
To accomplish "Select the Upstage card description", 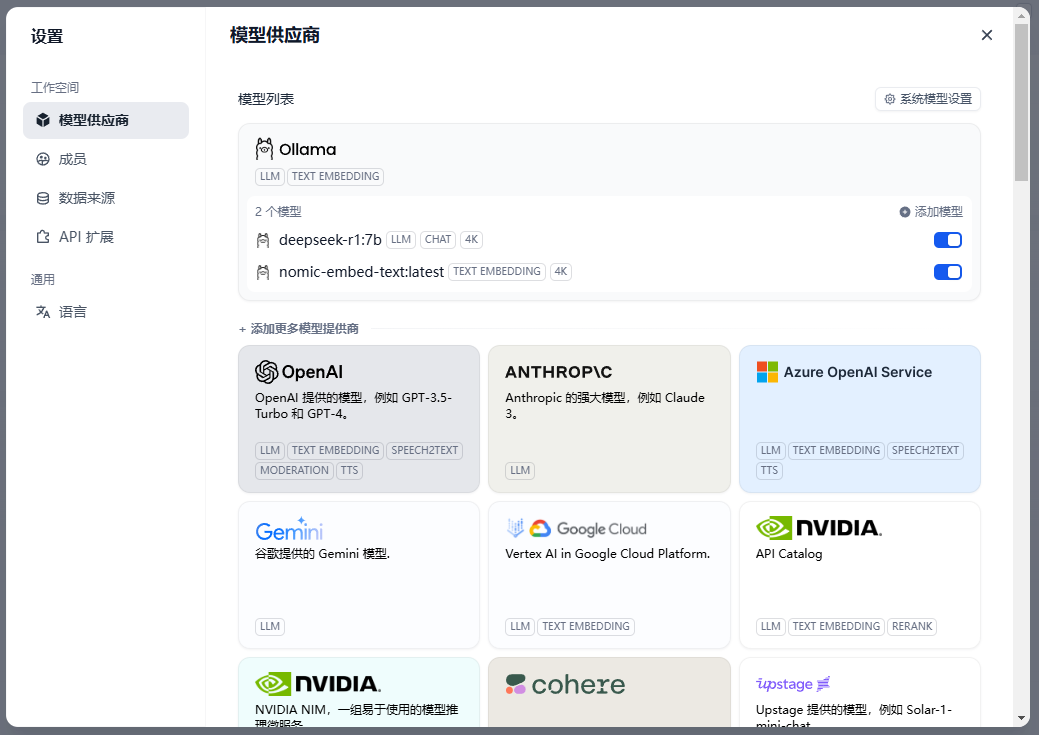I will 854,716.
